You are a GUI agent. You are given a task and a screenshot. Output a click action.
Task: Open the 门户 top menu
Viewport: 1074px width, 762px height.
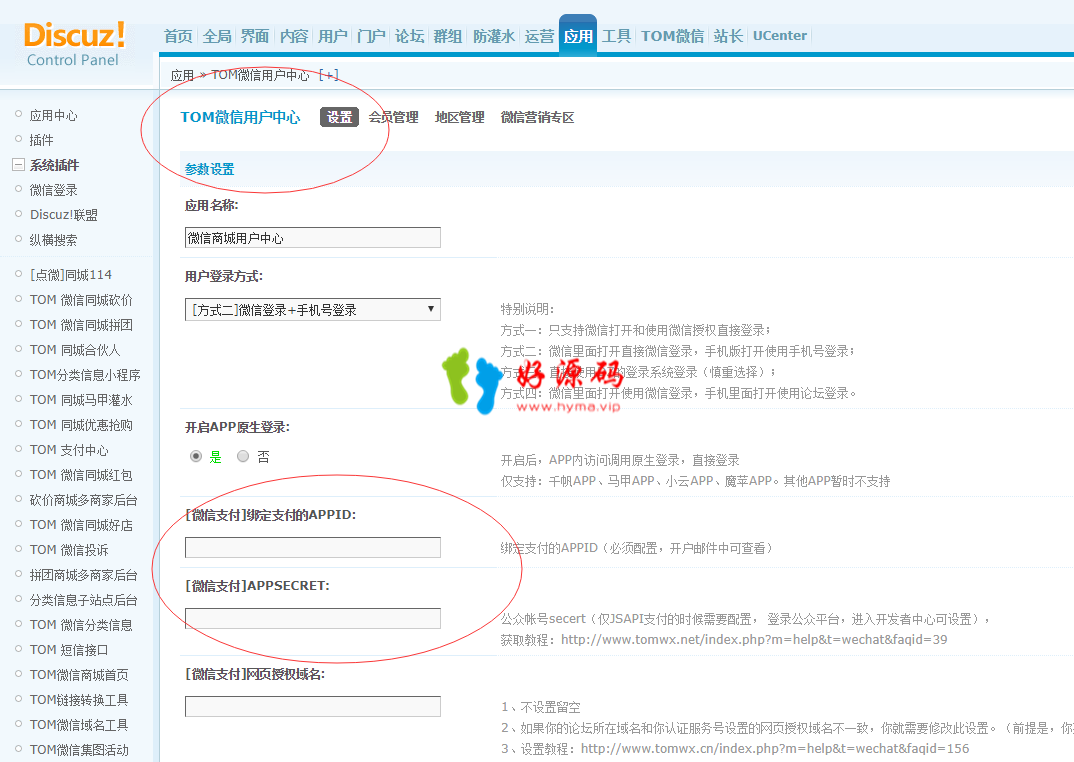click(371, 36)
